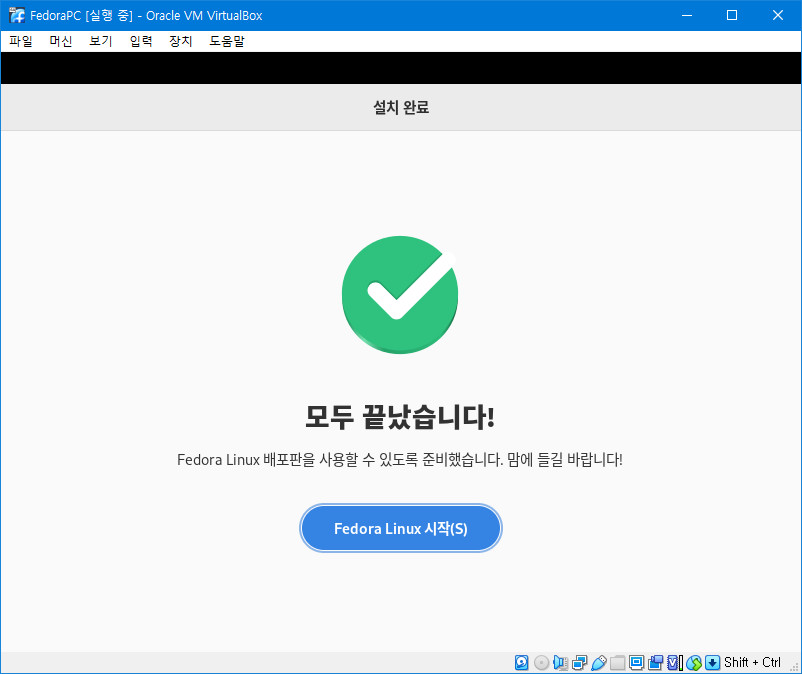The image size is (802, 674).
Task: Click the 모두 끝났습니다! heading
Action: 400,417
